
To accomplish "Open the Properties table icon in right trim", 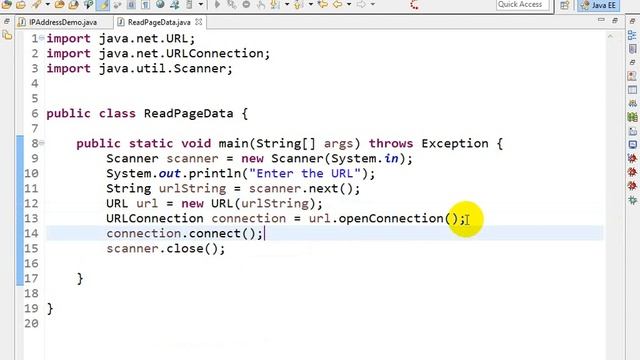I will 632,90.
